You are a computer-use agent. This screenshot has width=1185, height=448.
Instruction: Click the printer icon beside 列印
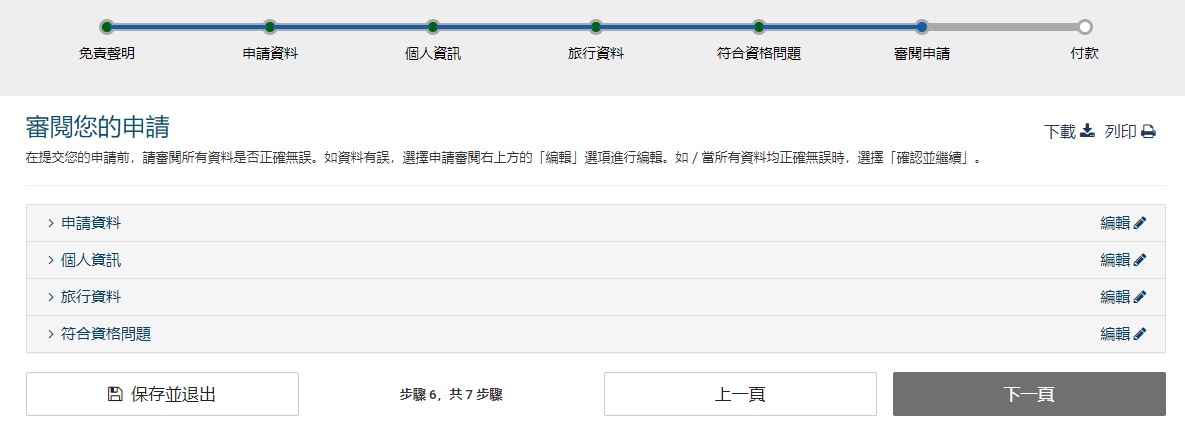click(x=1148, y=132)
